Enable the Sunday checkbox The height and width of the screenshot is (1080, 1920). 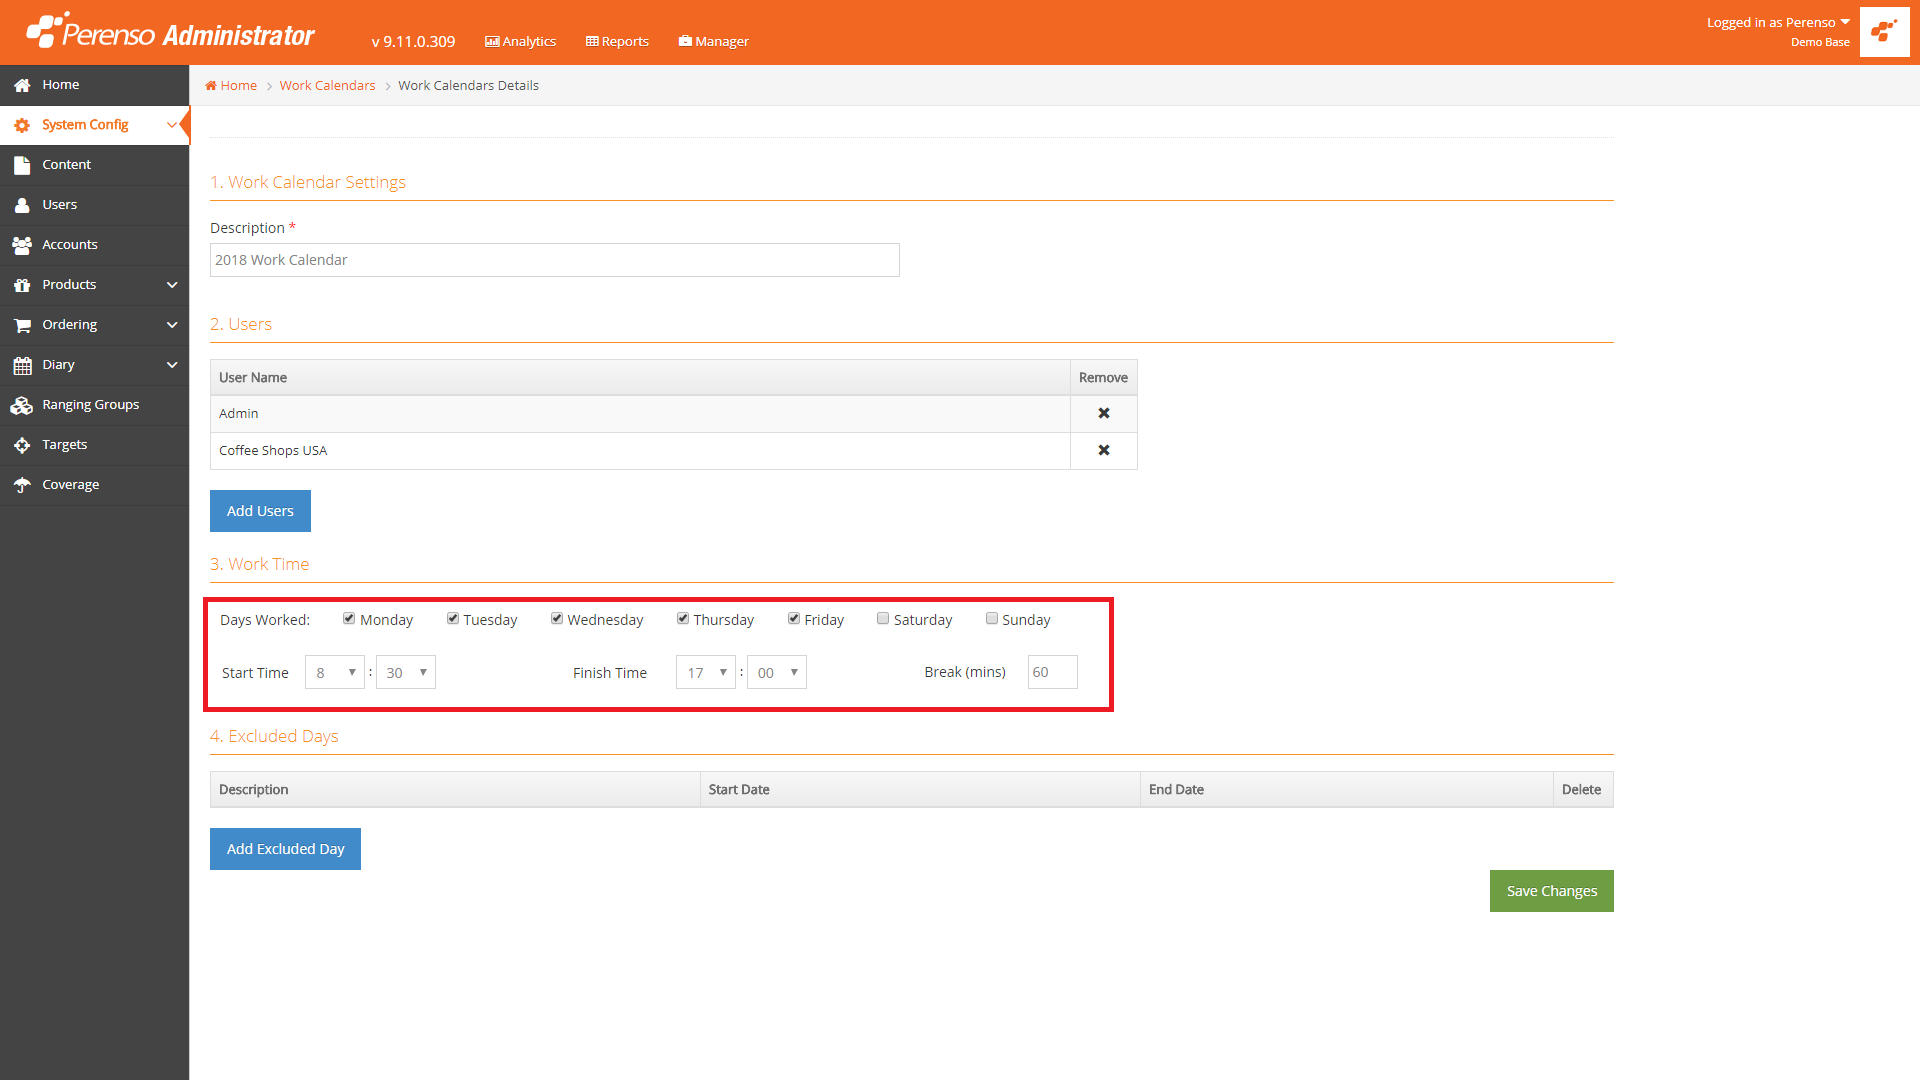[992, 619]
